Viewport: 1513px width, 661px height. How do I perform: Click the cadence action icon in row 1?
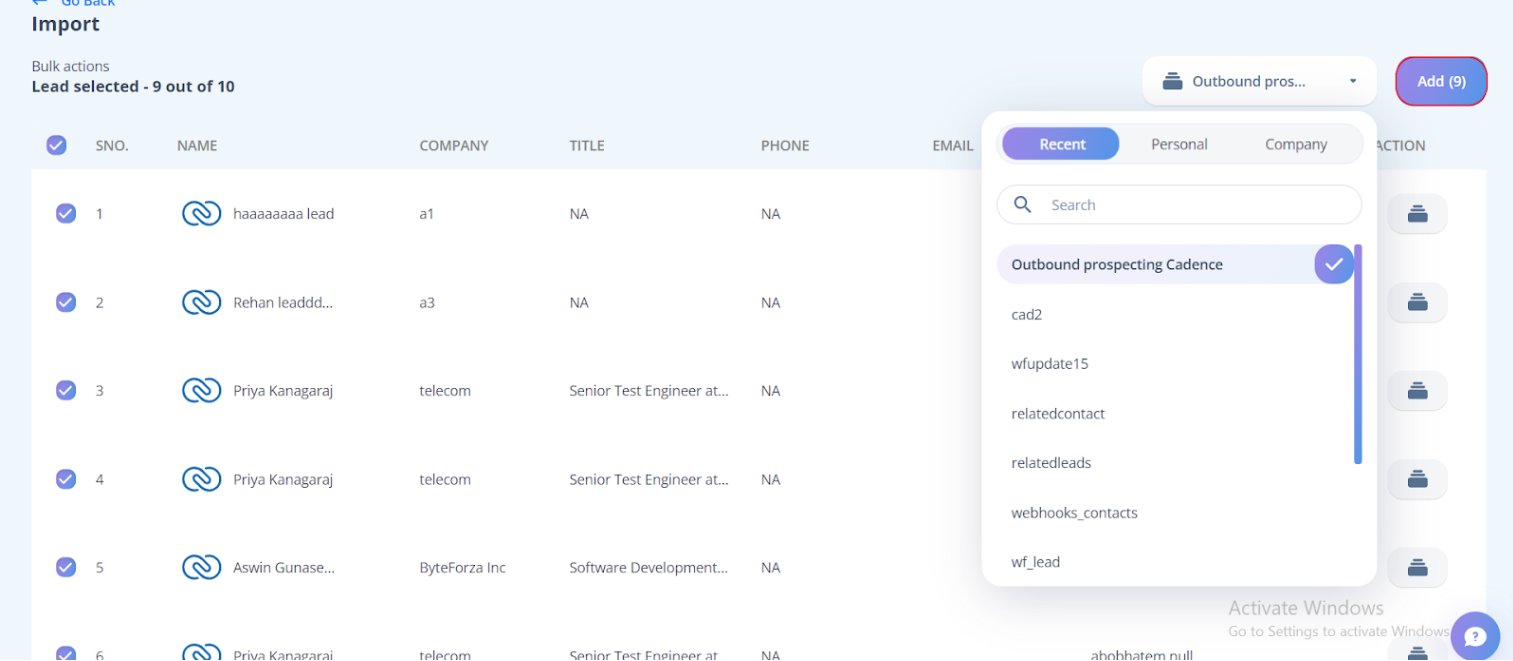click(1417, 213)
